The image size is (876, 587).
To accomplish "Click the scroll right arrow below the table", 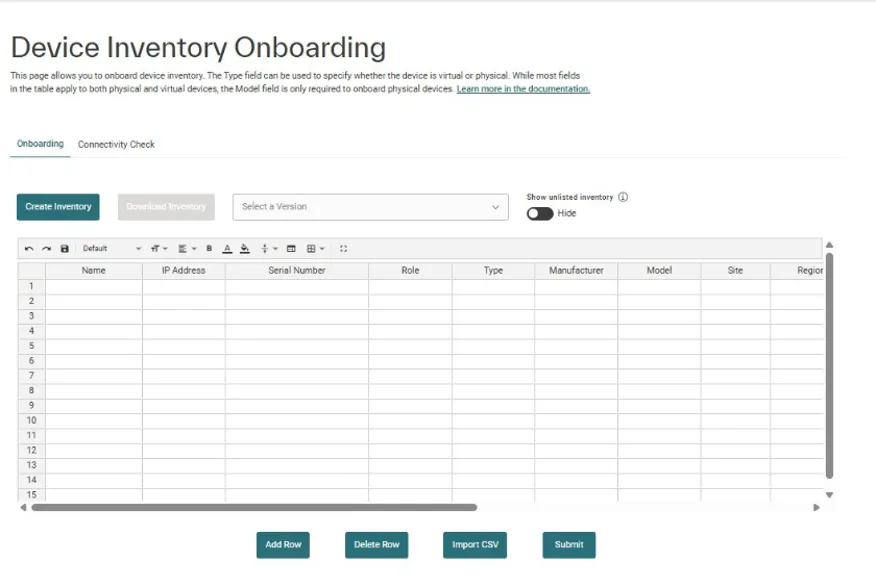I will click(816, 508).
